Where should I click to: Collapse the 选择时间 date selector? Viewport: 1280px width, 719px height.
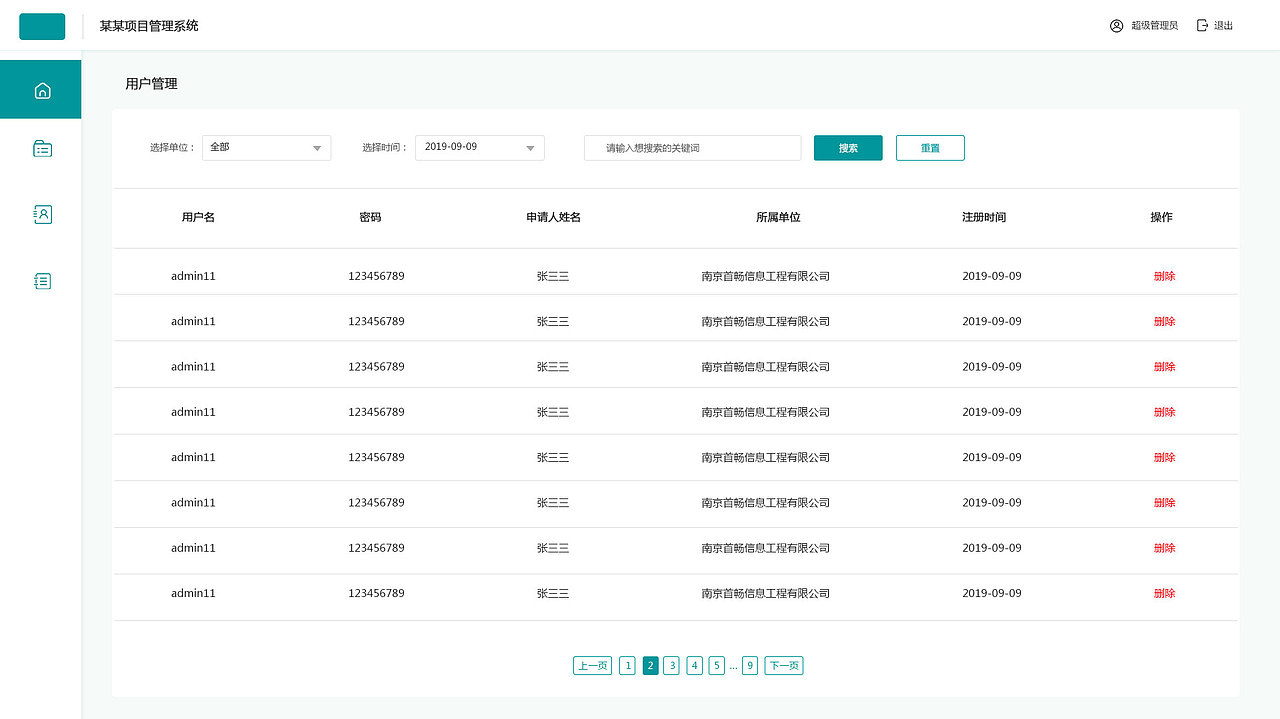coord(530,147)
